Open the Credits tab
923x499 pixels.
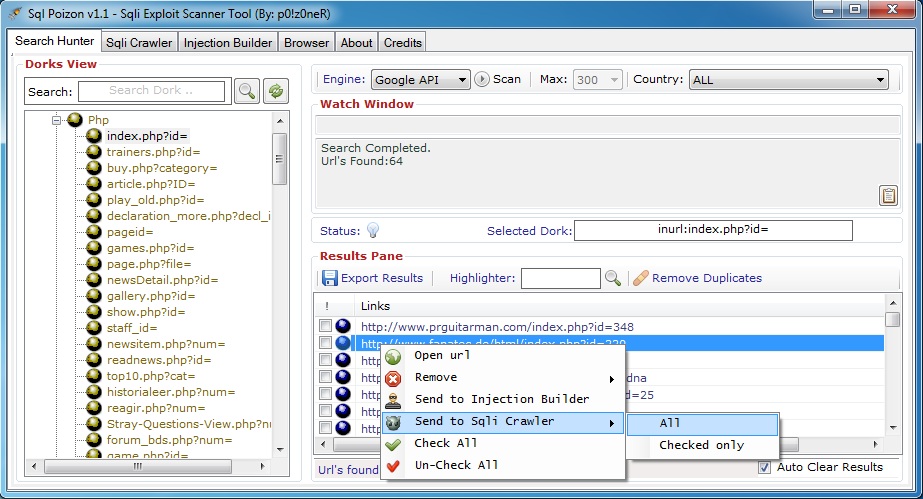403,42
